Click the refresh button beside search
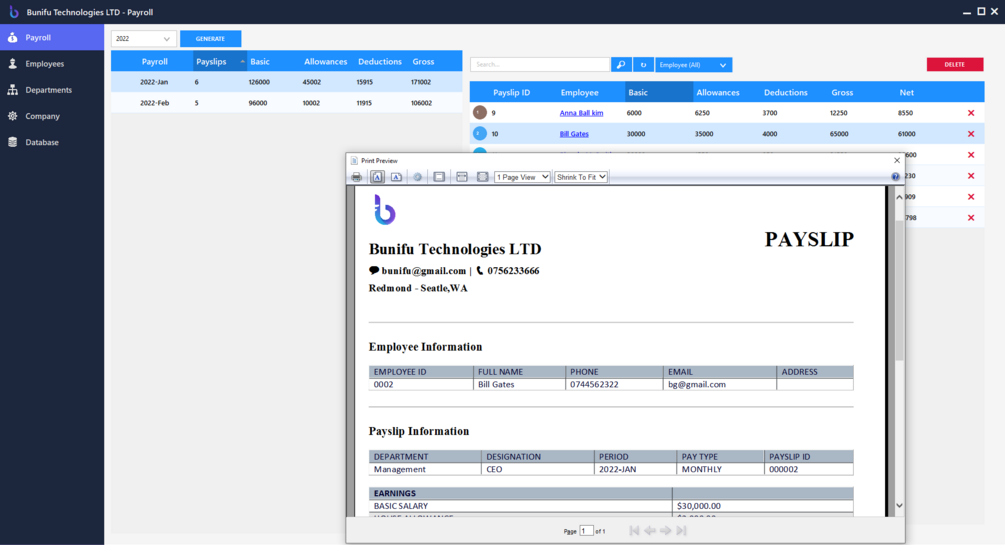The image size is (1005, 545). pyautogui.click(x=644, y=65)
